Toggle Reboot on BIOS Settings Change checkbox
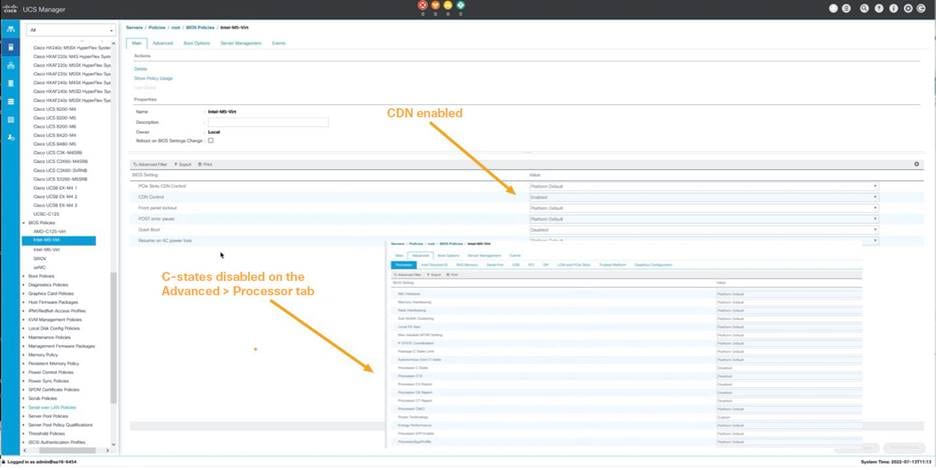Image resolution: width=936 pixels, height=470 pixels. point(211,140)
